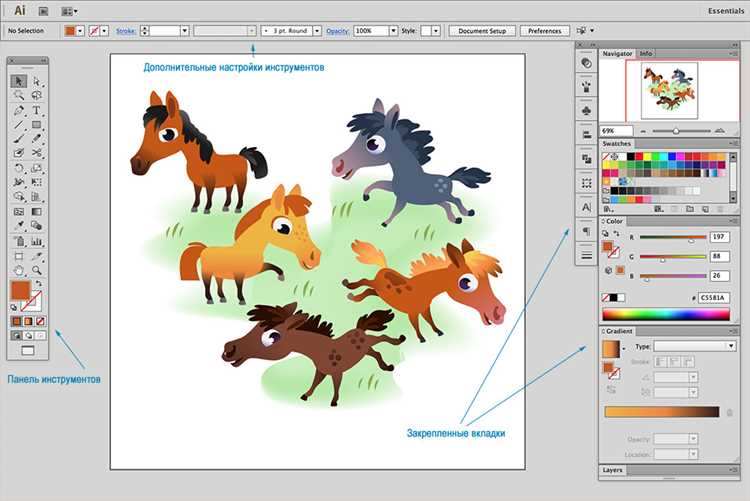Screen dimensions: 750x501
Task: Select the Mesh tool
Action: click(19, 212)
